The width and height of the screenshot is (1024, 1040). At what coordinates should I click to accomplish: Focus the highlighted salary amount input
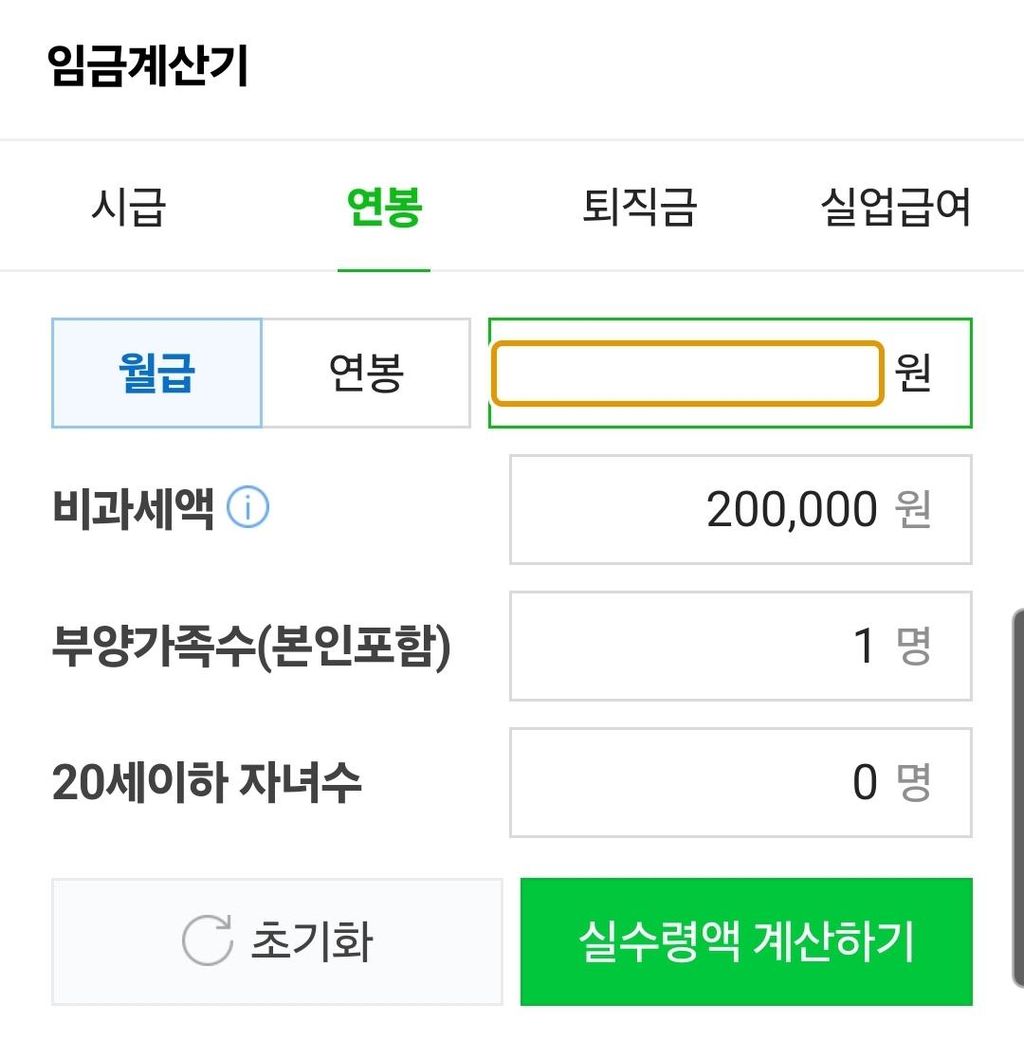pyautogui.click(x=688, y=373)
